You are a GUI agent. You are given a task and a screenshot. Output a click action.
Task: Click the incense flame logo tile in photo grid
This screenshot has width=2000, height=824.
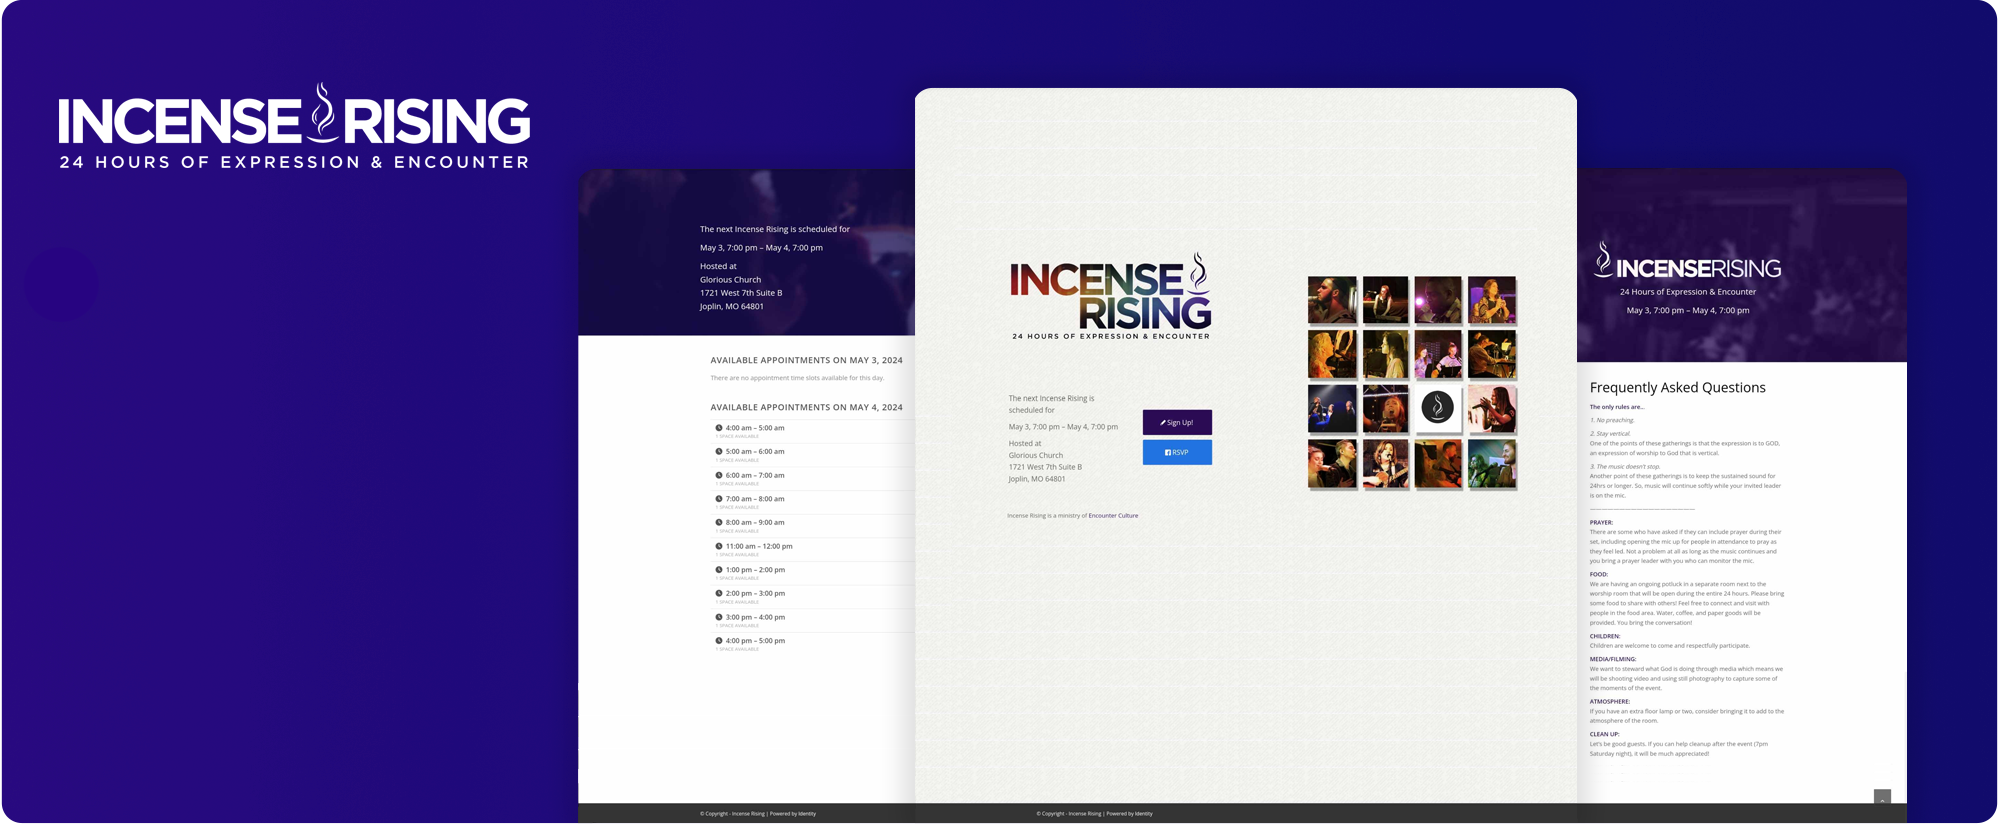(x=1438, y=408)
